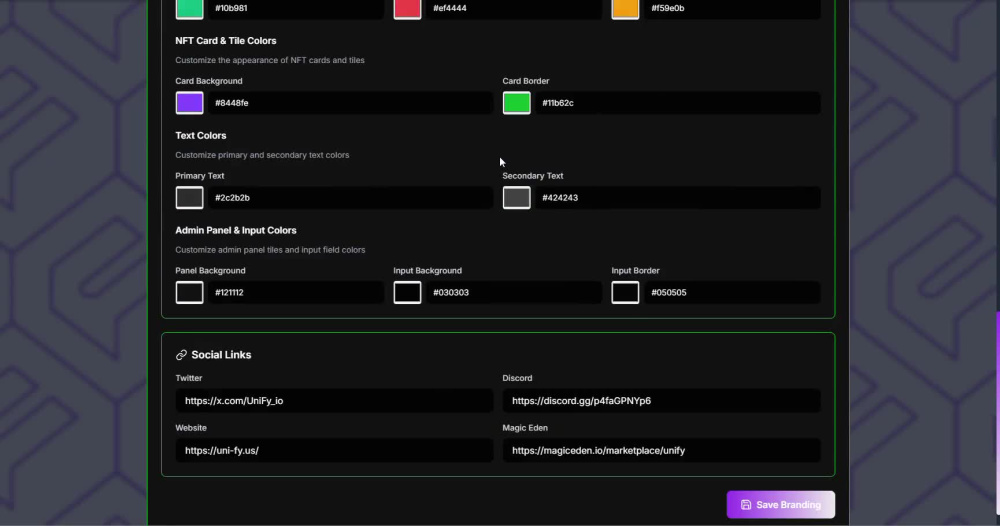Open the green #10b981 color swatch
1000x526 pixels.
[x=189, y=9]
